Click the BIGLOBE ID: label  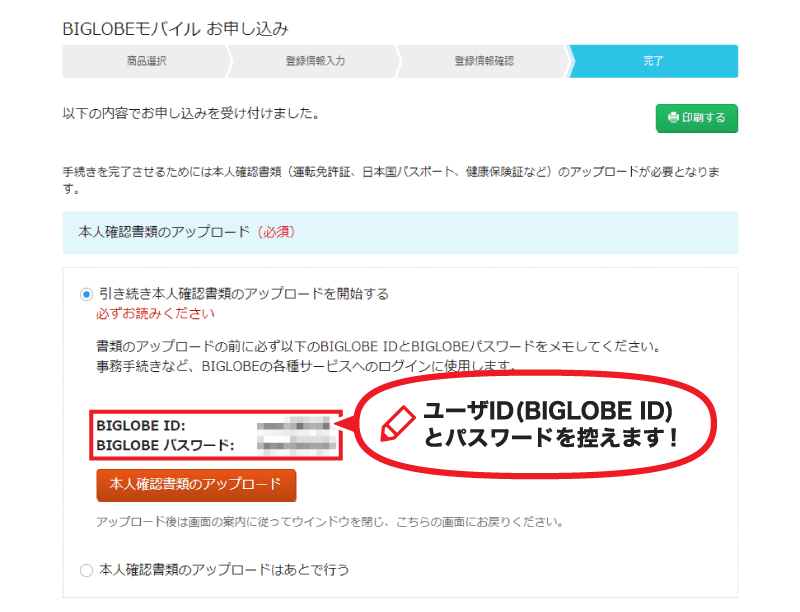[141, 426]
